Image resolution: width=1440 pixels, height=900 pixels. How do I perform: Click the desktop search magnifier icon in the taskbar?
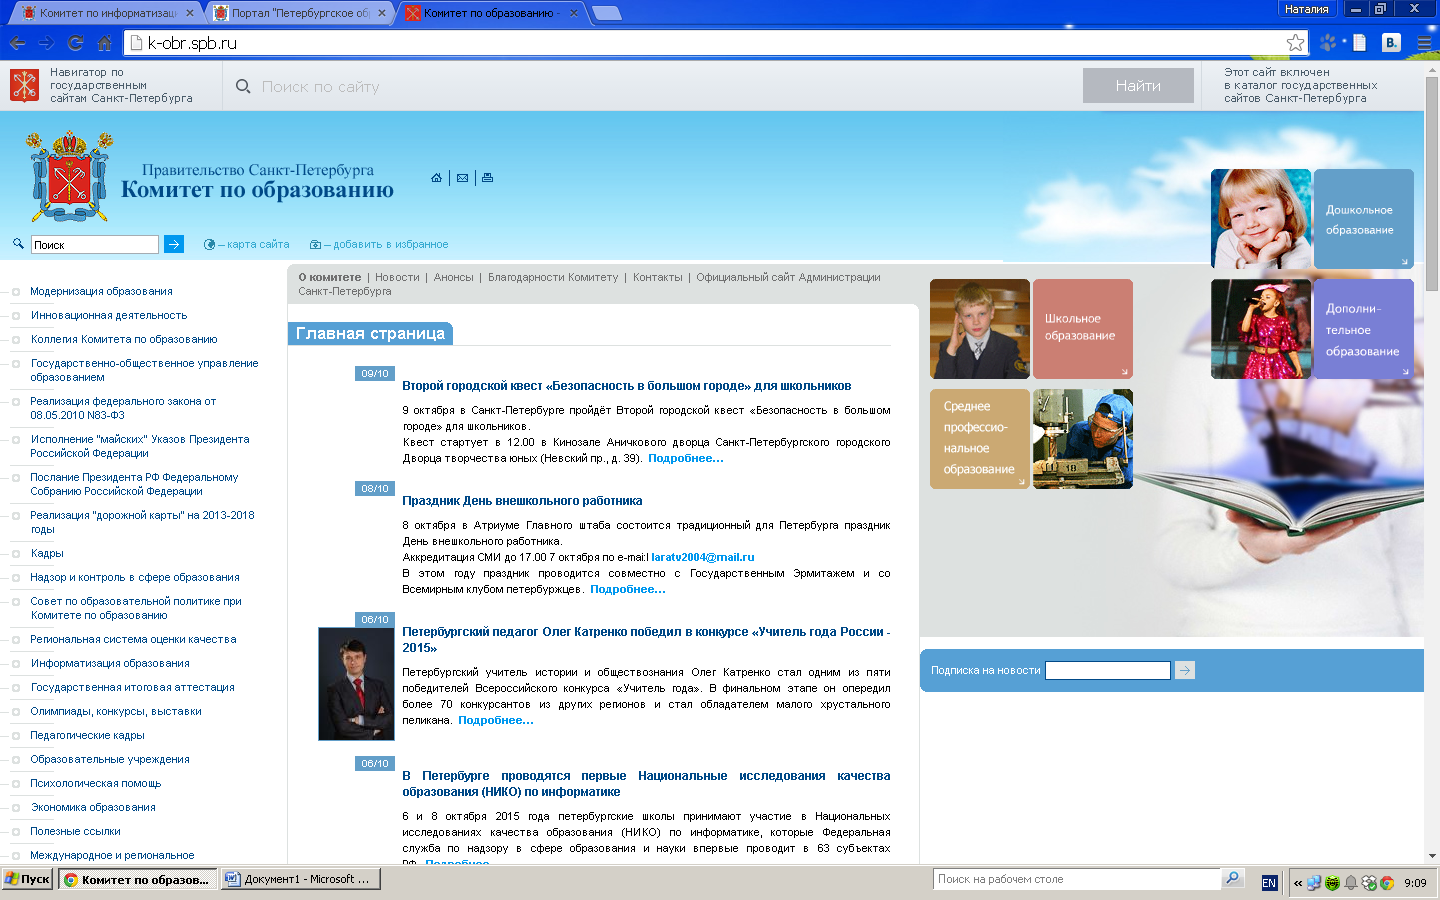coord(1233,879)
